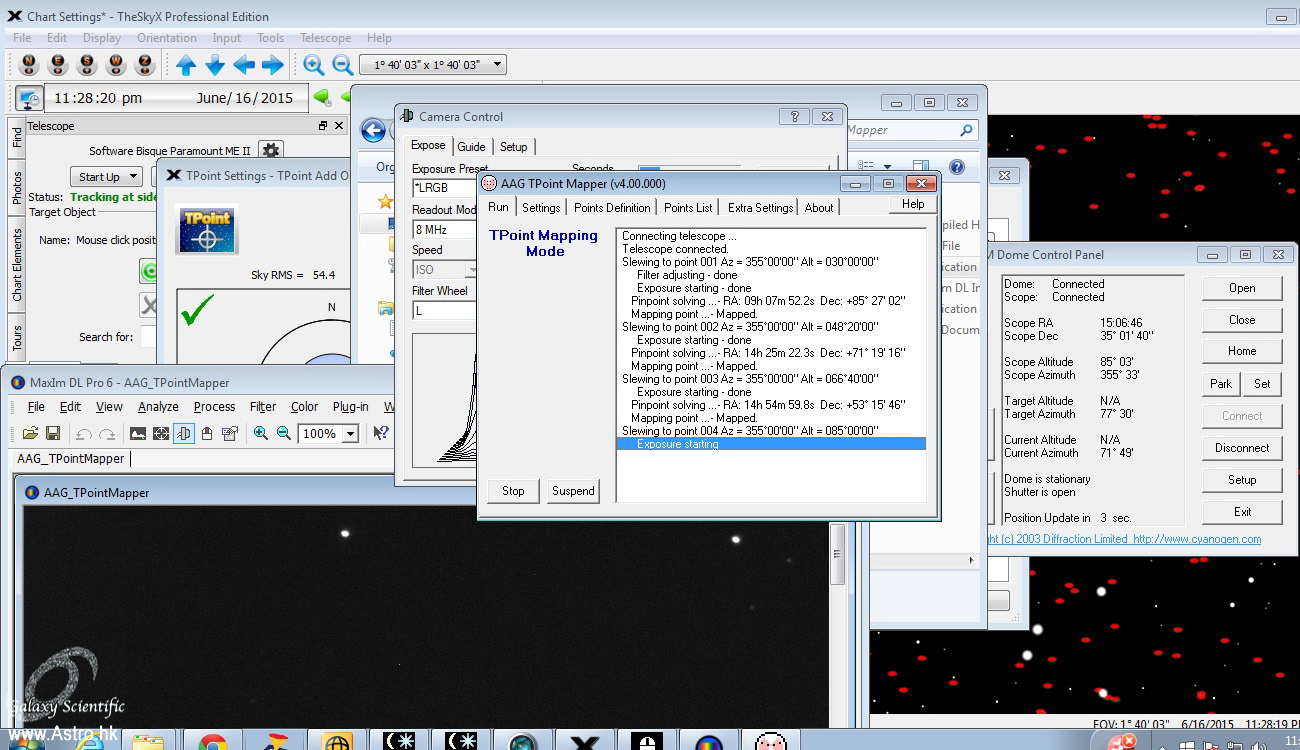The width and height of the screenshot is (1300, 750).
Task: Toggle the computer clock button in TheSkyX
Action: pyautogui.click(x=29, y=98)
